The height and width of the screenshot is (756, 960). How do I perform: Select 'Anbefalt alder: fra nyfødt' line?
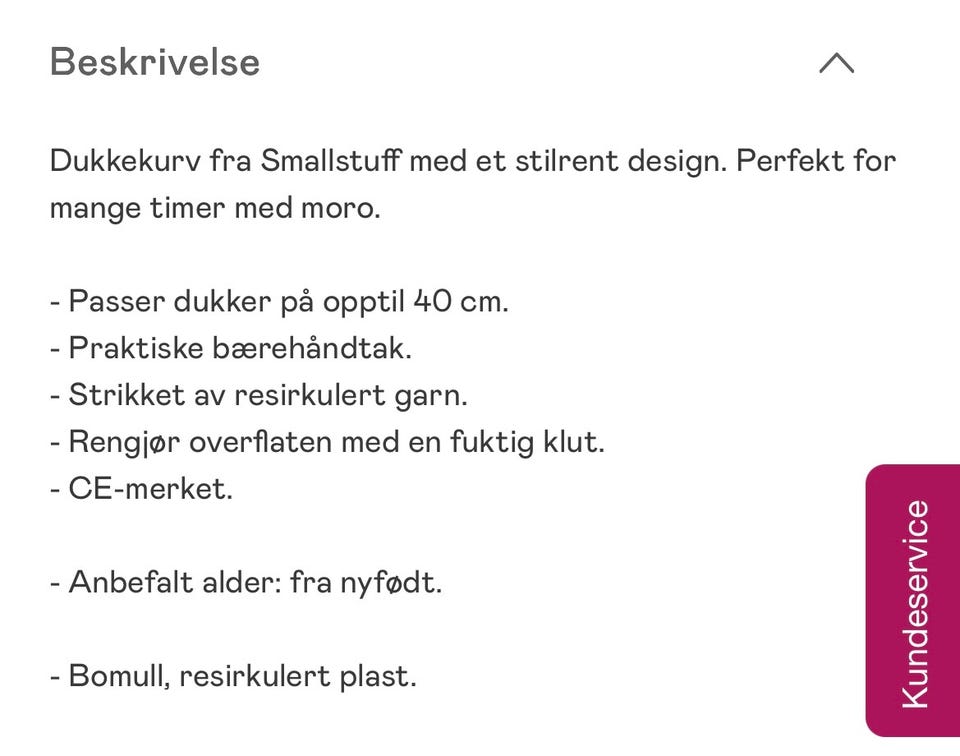245,581
